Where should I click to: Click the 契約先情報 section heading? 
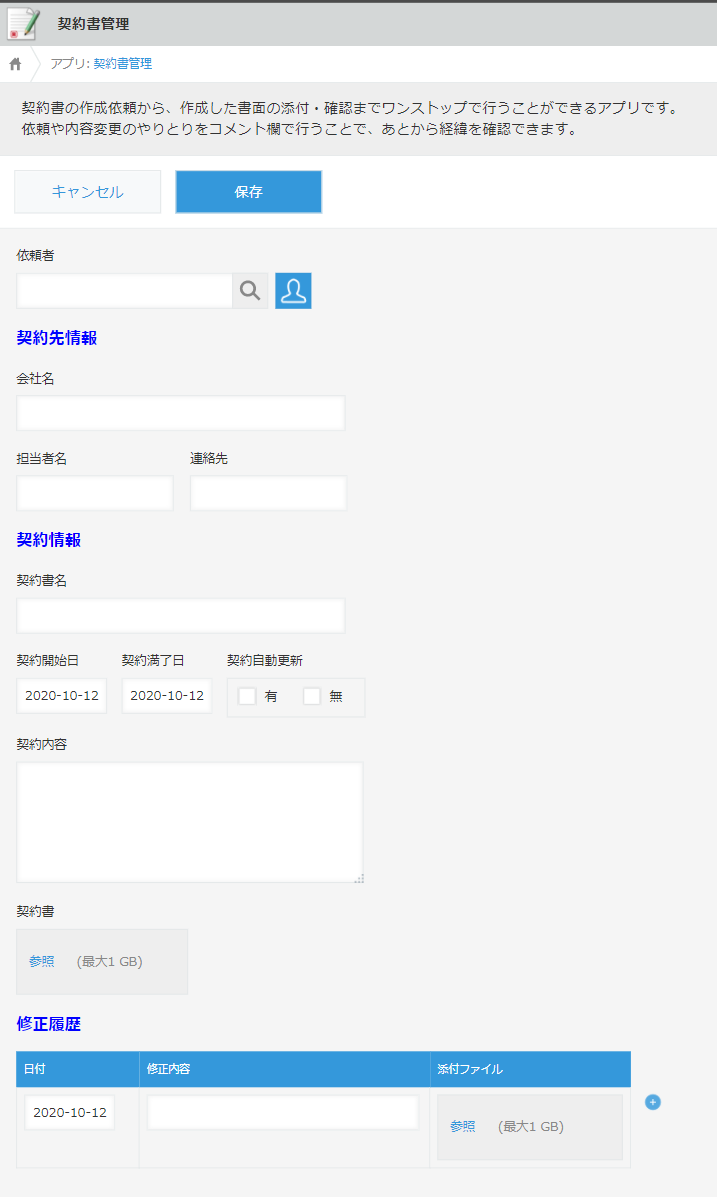(x=57, y=338)
